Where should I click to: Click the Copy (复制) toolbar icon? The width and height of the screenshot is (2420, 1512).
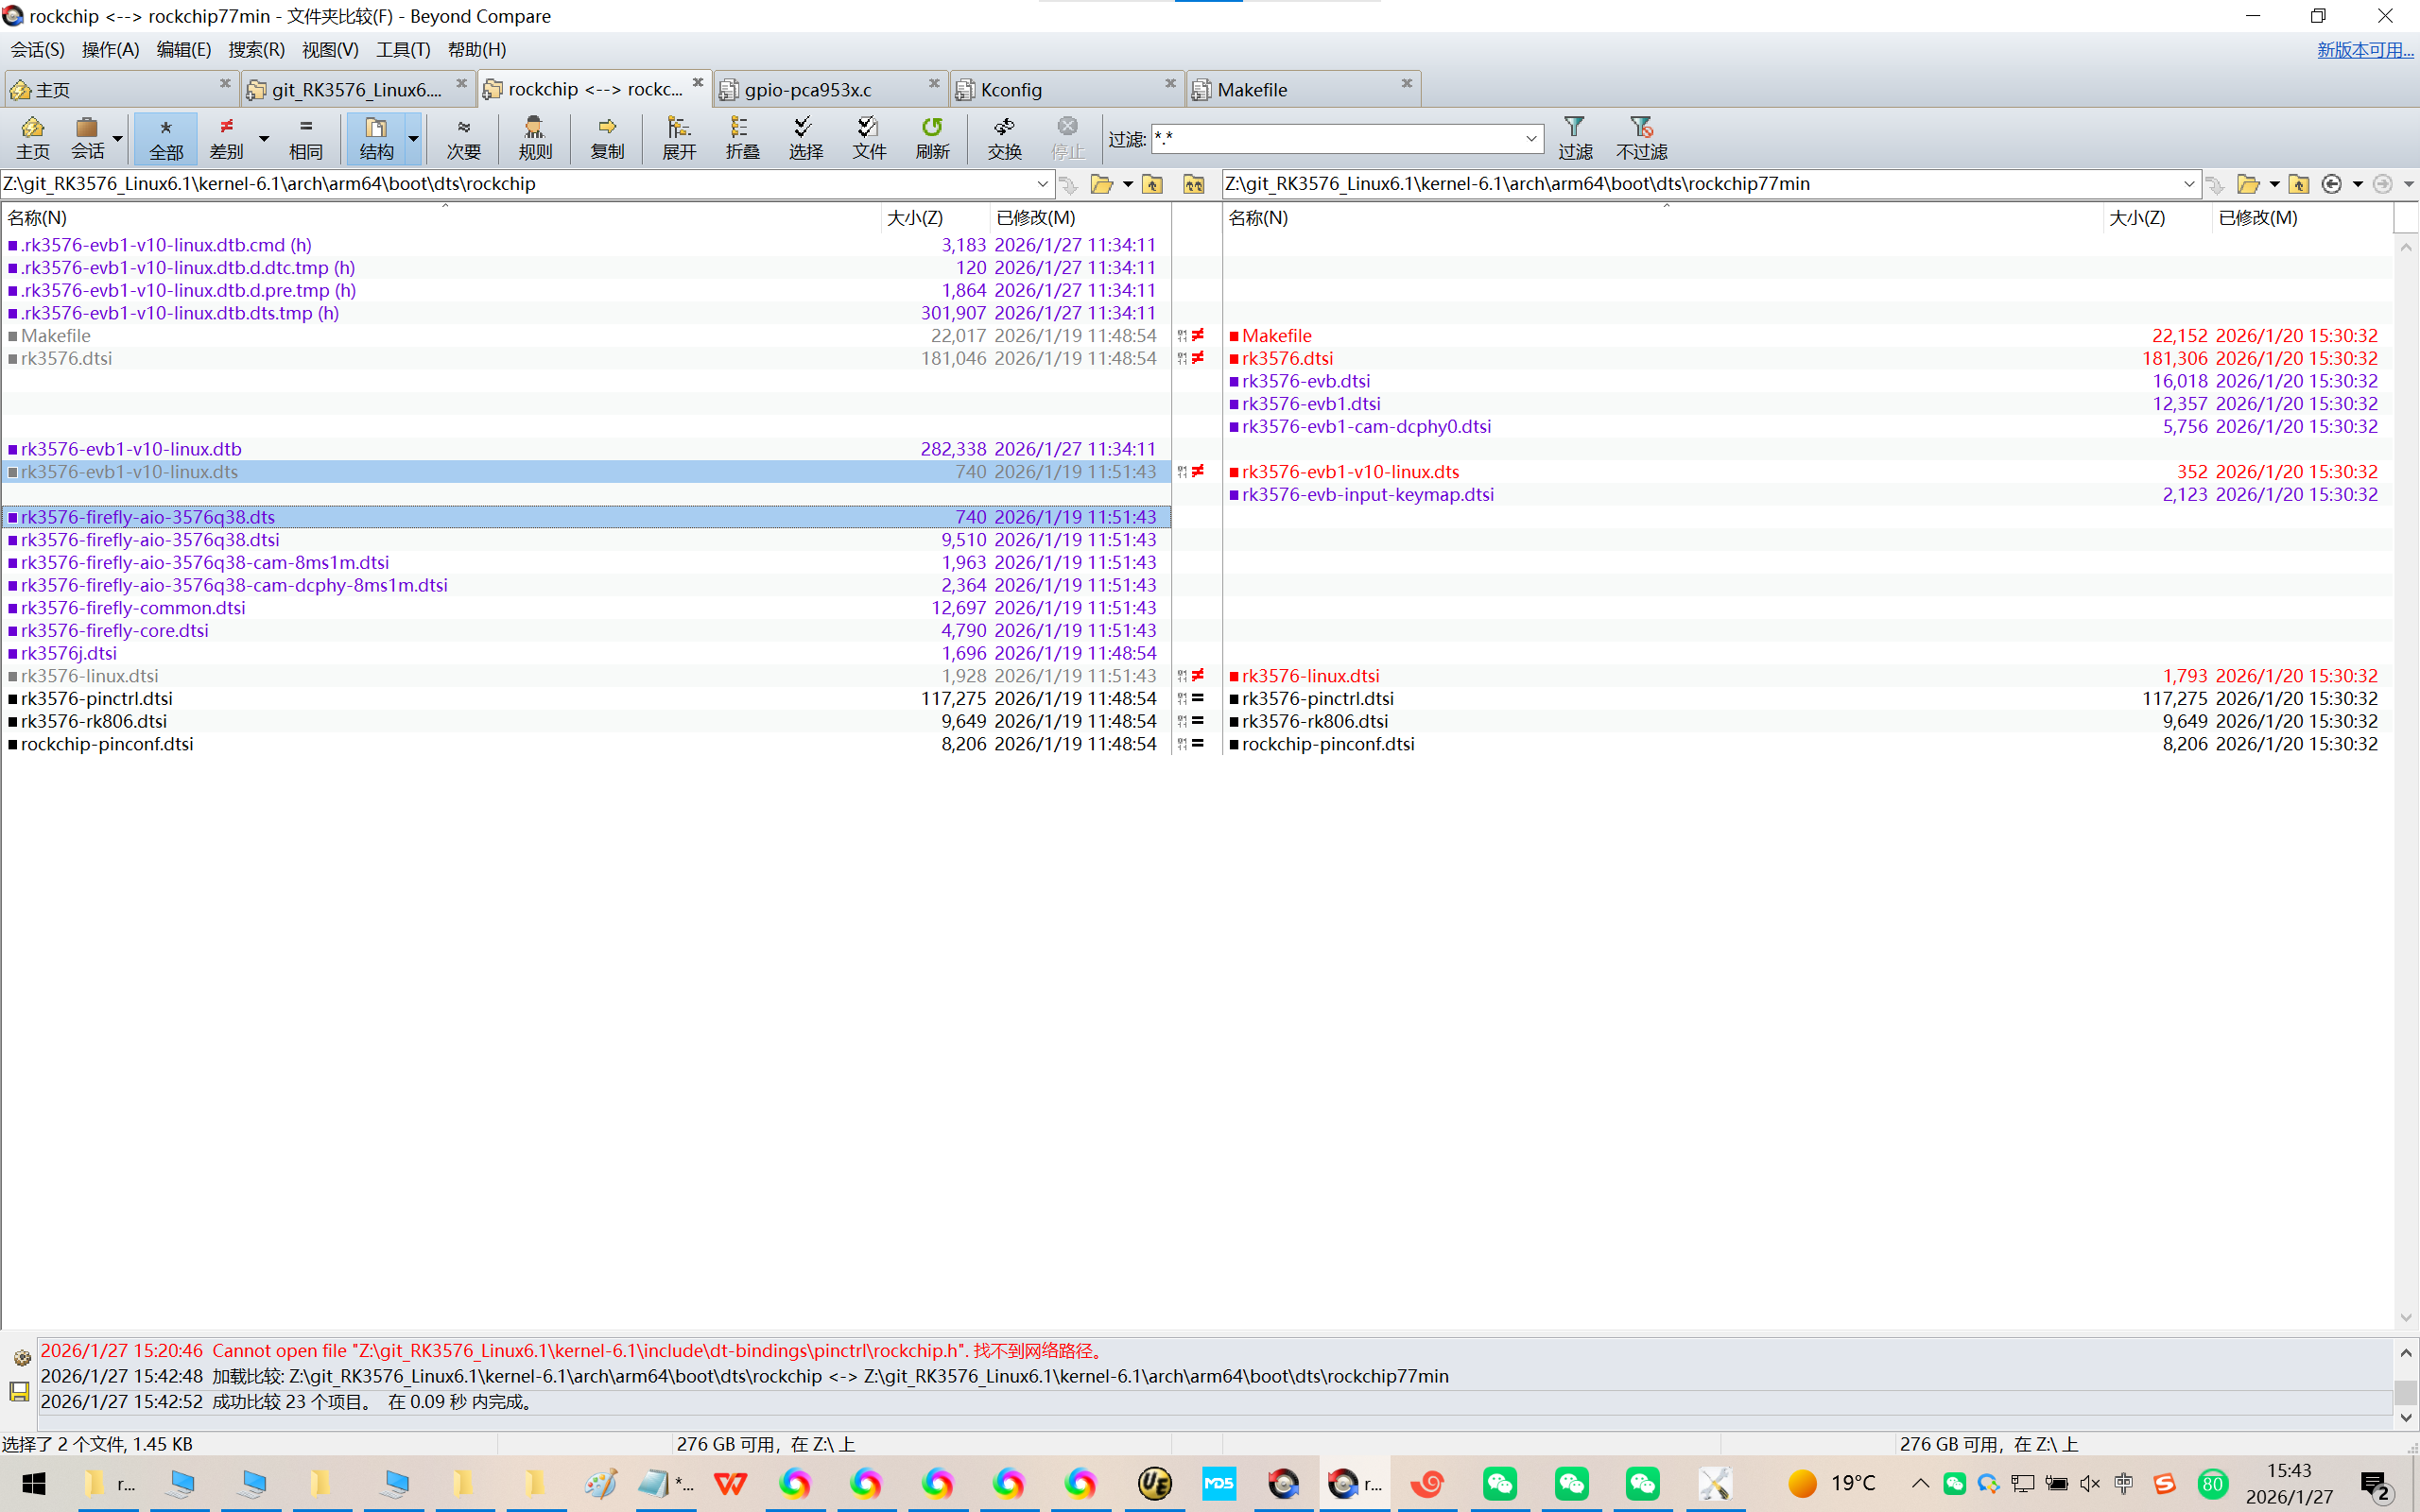[x=607, y=137]
